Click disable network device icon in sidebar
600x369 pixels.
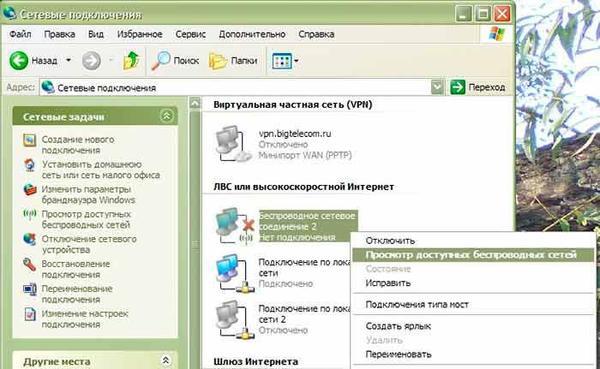[29, 239]
